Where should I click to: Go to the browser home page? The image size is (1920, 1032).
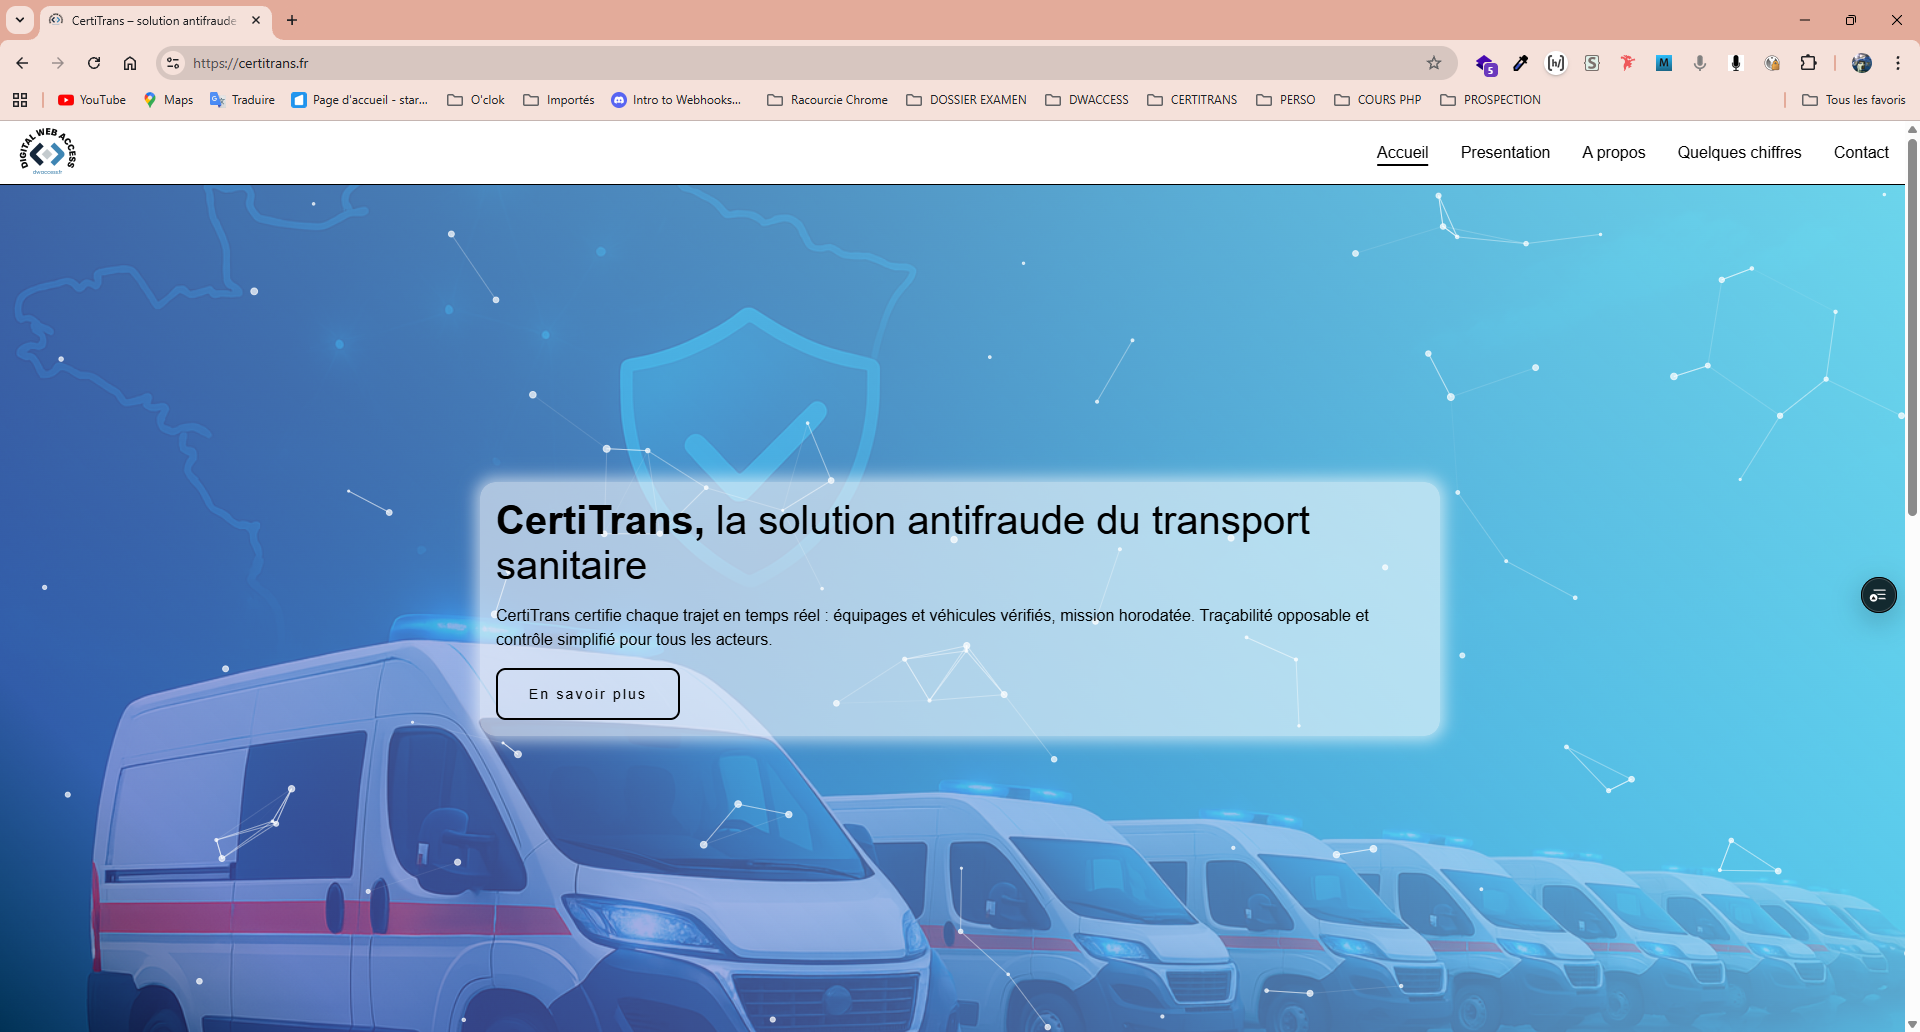click(x=130, y=63)
